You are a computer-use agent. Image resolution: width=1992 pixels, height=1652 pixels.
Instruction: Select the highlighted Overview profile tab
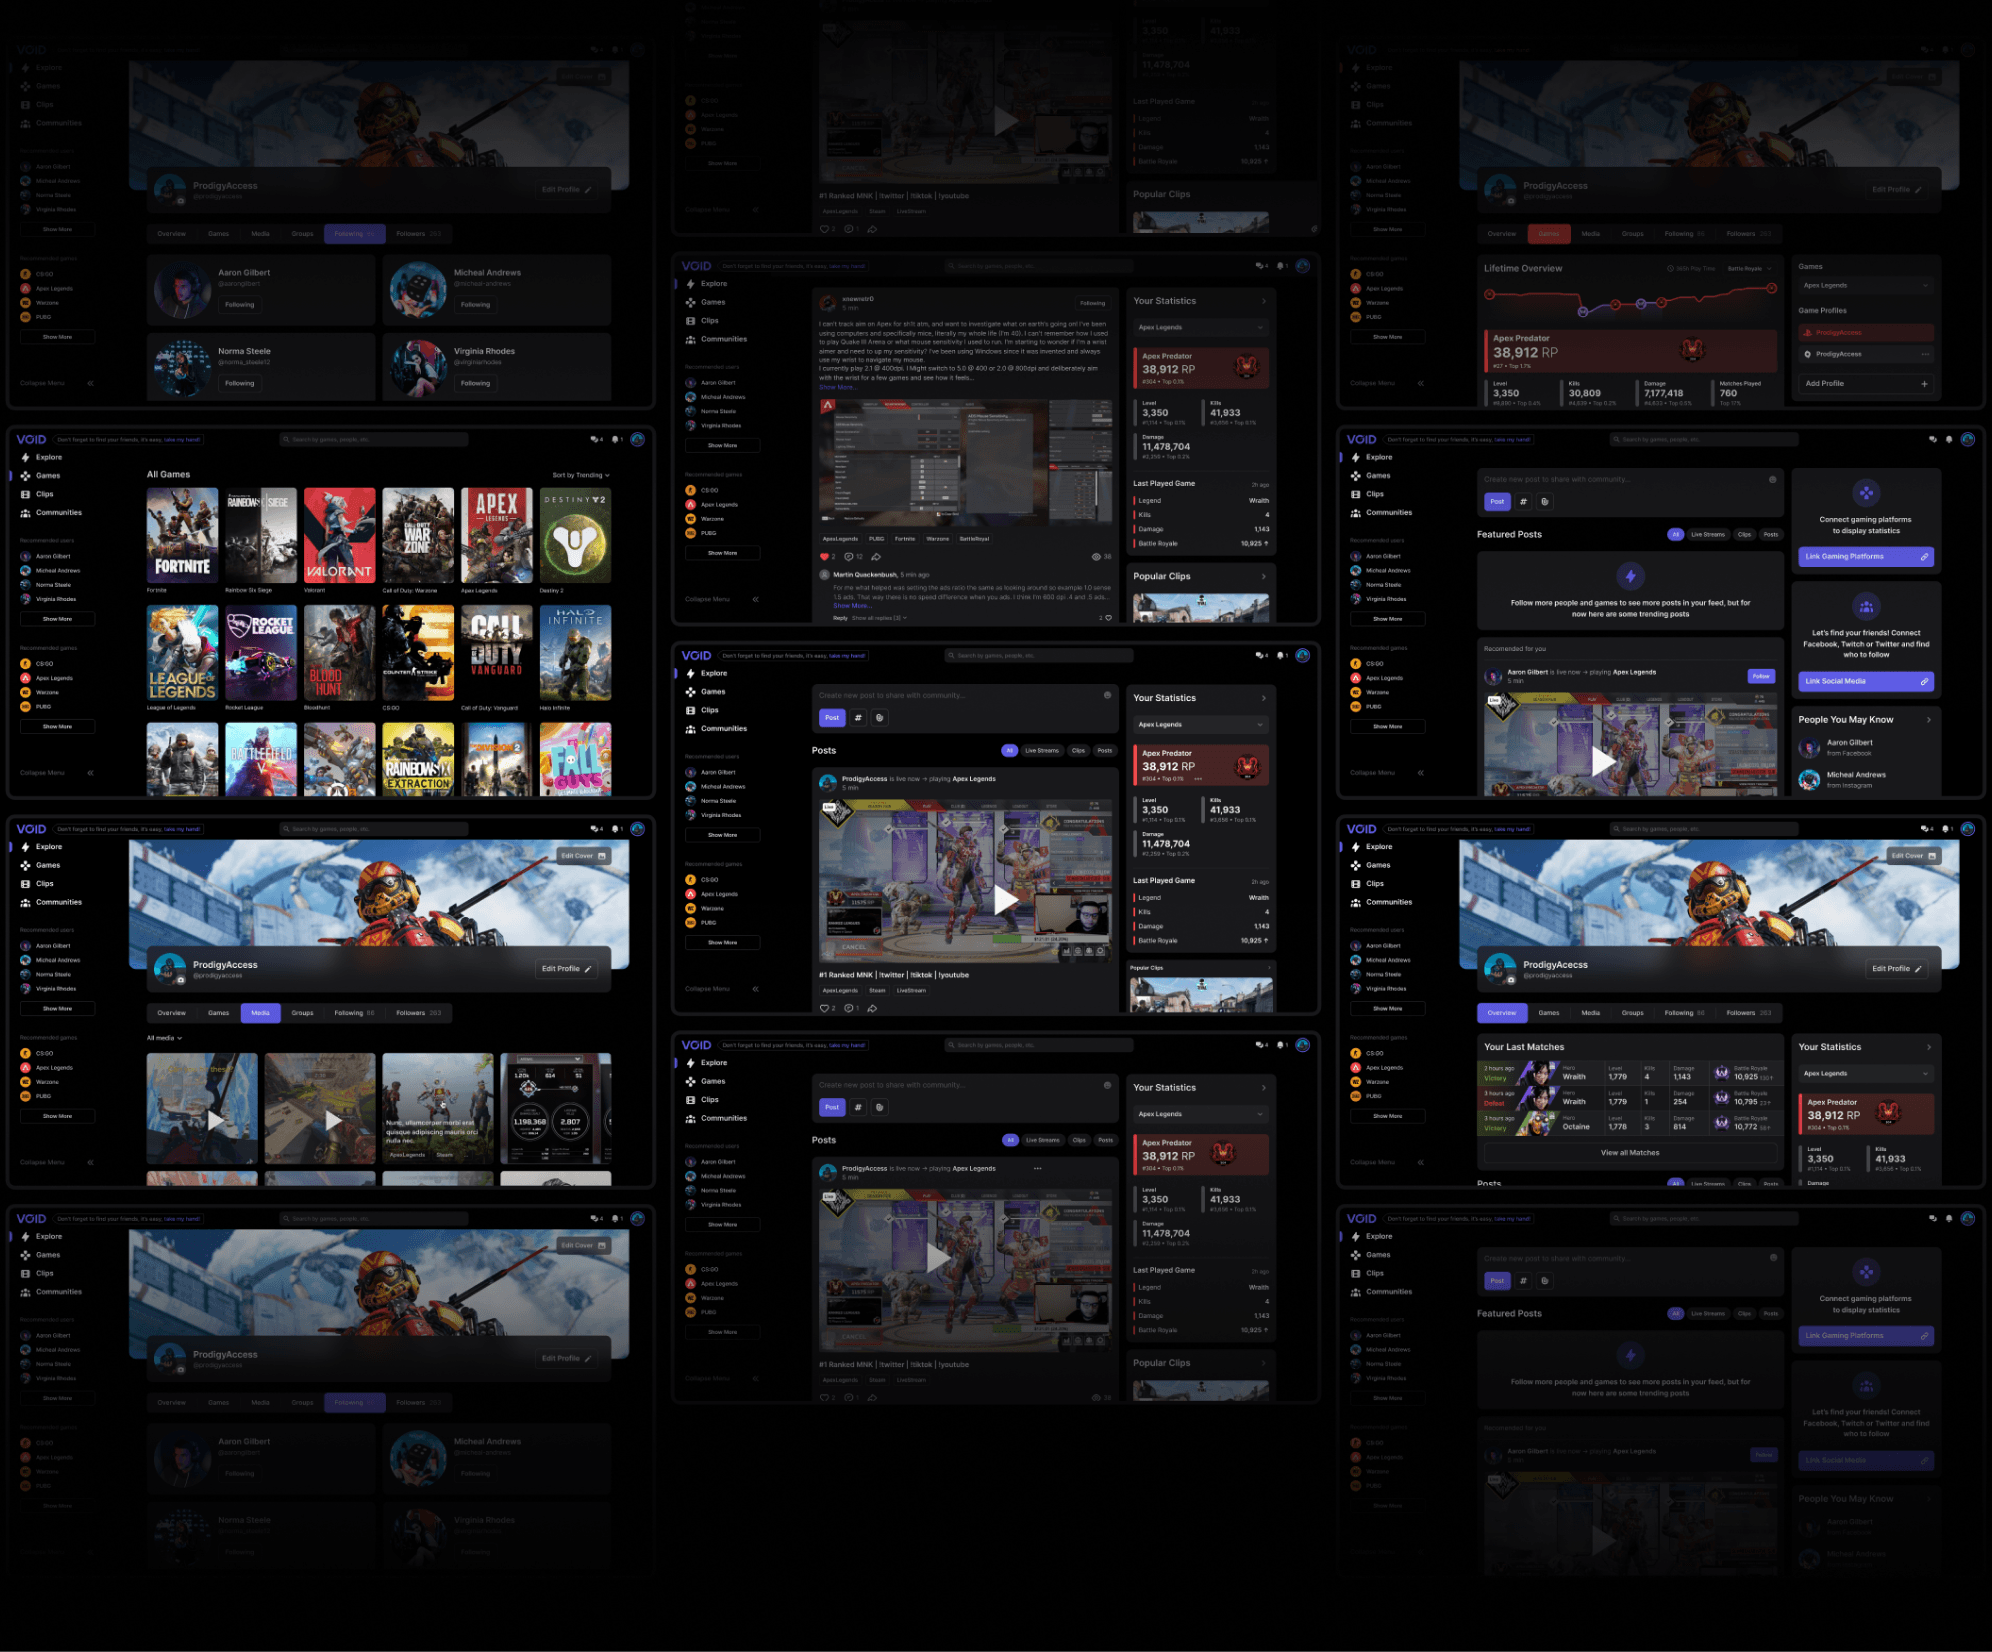[1501, 1013]
